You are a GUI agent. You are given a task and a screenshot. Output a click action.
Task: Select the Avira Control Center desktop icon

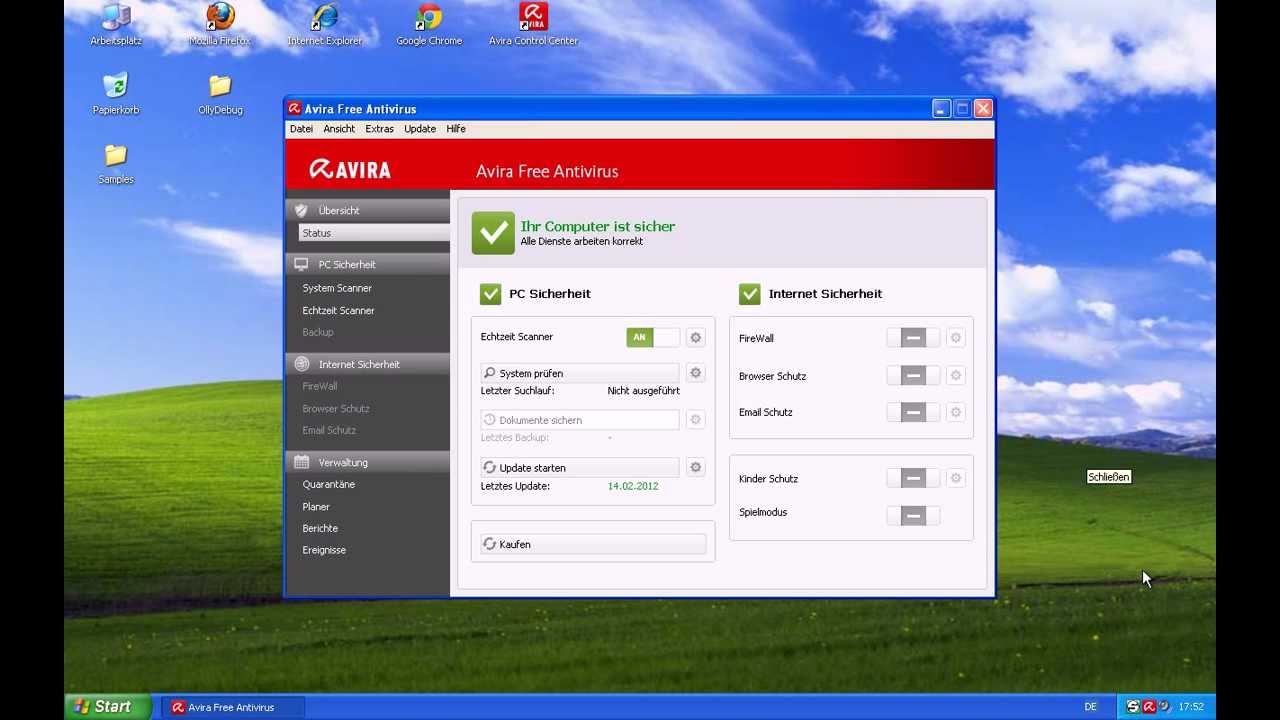[x=533, y=24]
